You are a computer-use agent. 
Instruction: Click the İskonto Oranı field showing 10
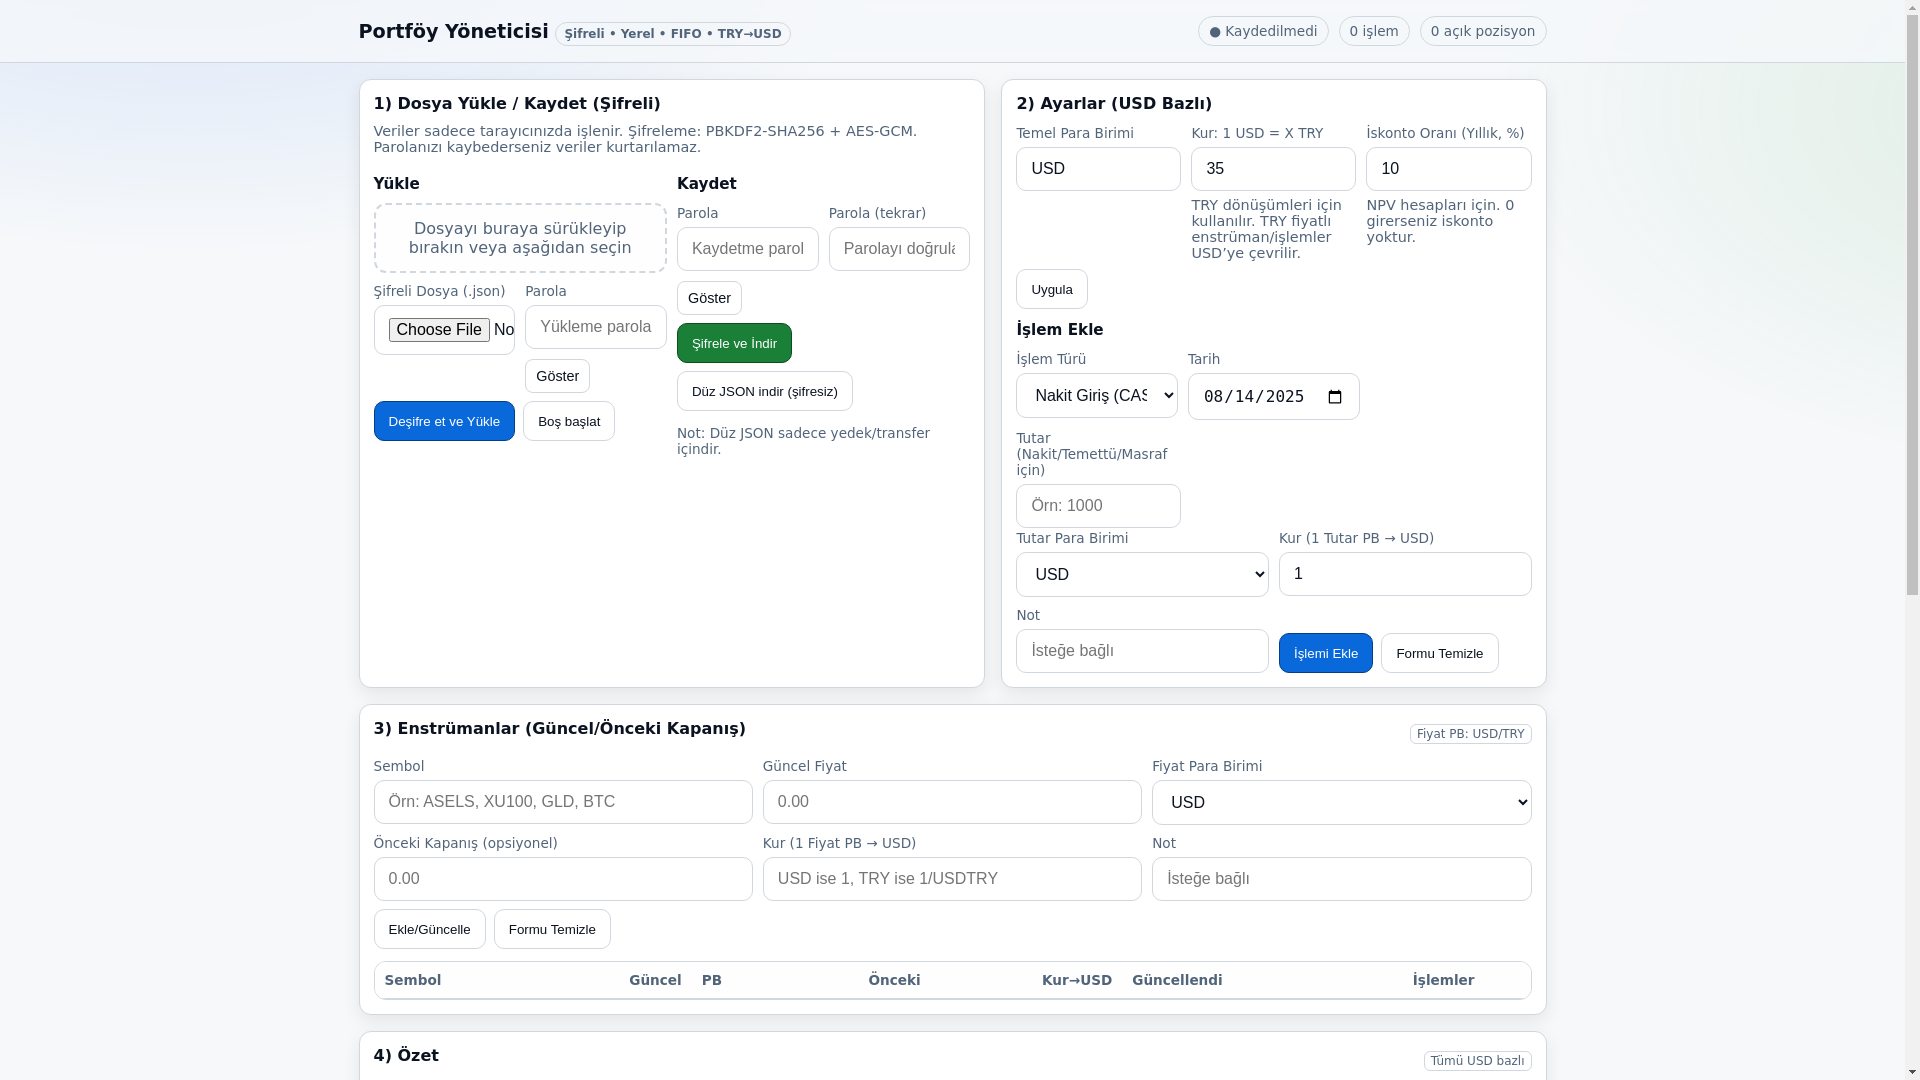(x=1448, y=169)
